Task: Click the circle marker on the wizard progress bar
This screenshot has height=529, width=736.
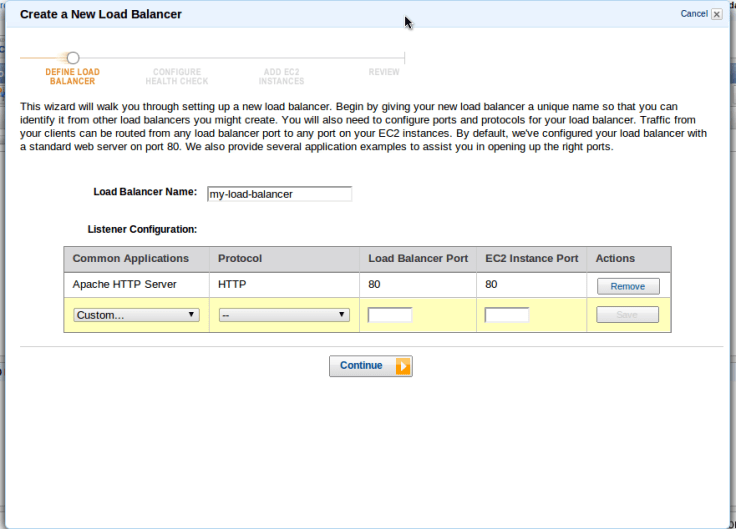Action: 73,58
